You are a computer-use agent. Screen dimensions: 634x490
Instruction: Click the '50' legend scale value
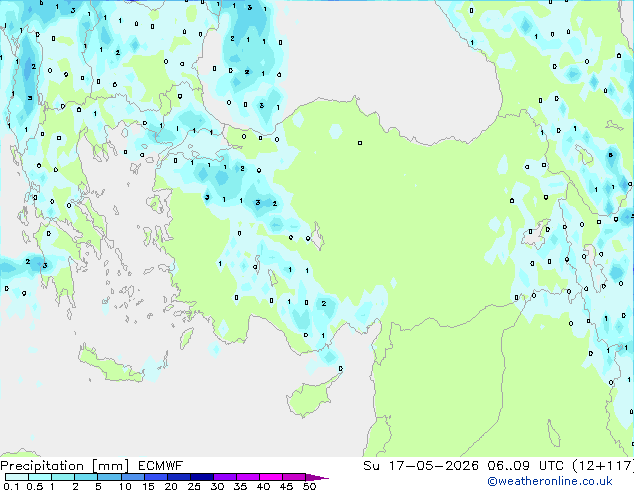309,486
